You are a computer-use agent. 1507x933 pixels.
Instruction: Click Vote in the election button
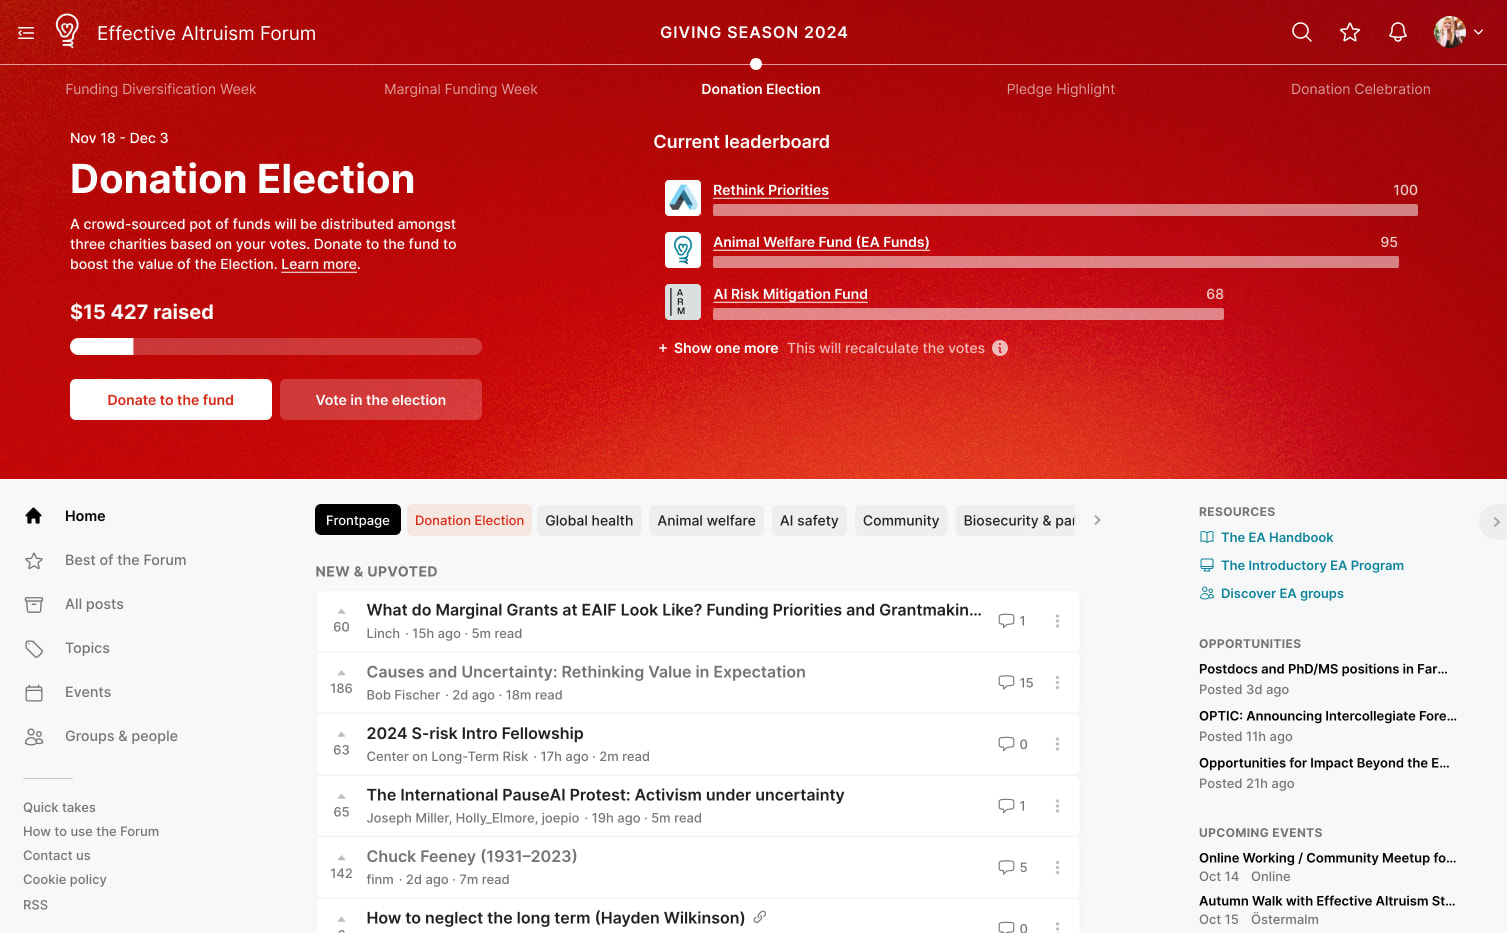pyautogui.click(x=381, y=400)
